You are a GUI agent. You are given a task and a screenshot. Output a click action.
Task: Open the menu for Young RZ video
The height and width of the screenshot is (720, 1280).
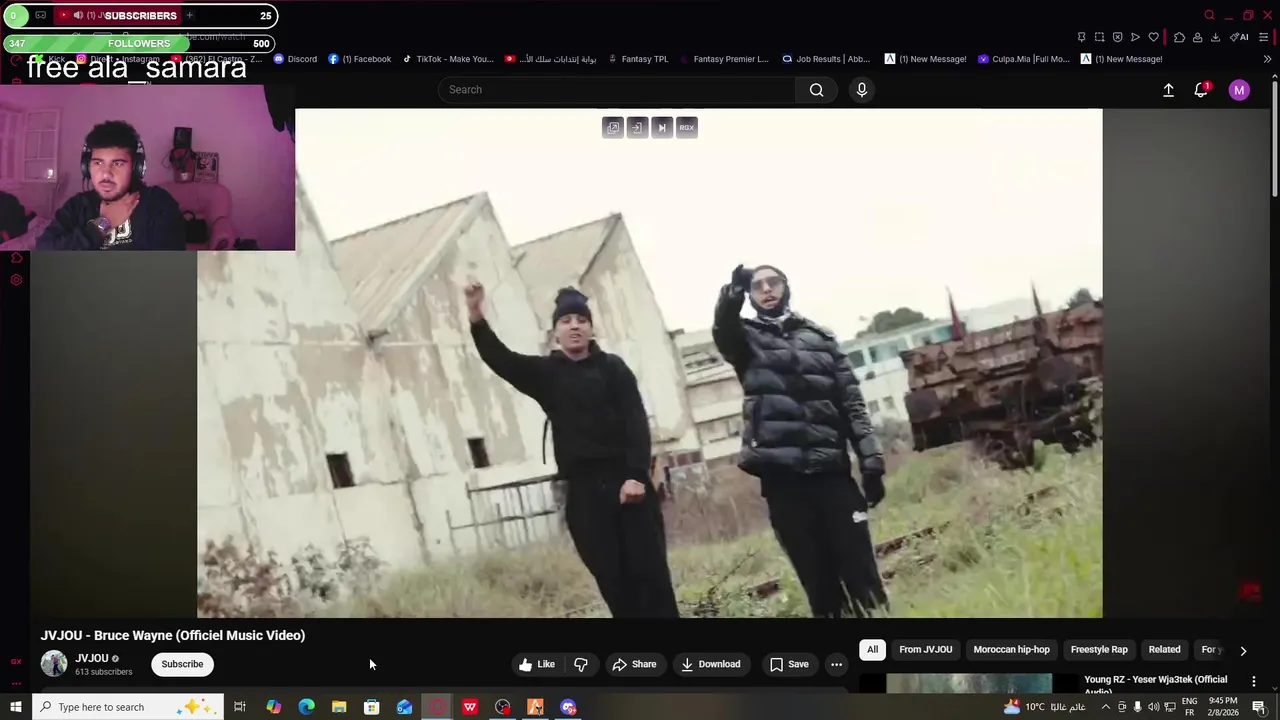click(1254, 681)
